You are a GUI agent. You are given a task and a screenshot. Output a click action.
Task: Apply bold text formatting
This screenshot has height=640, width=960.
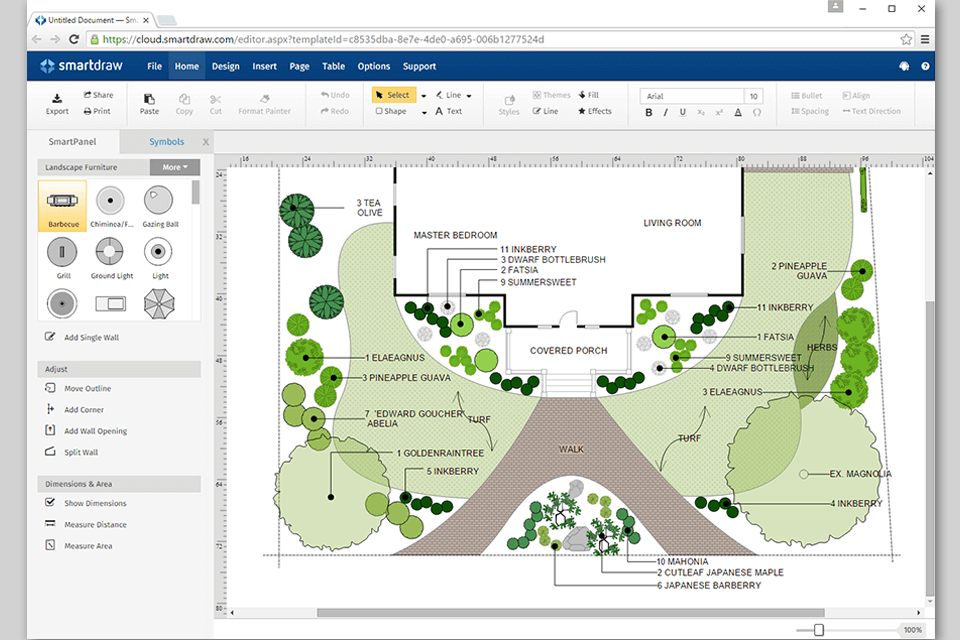649,112
